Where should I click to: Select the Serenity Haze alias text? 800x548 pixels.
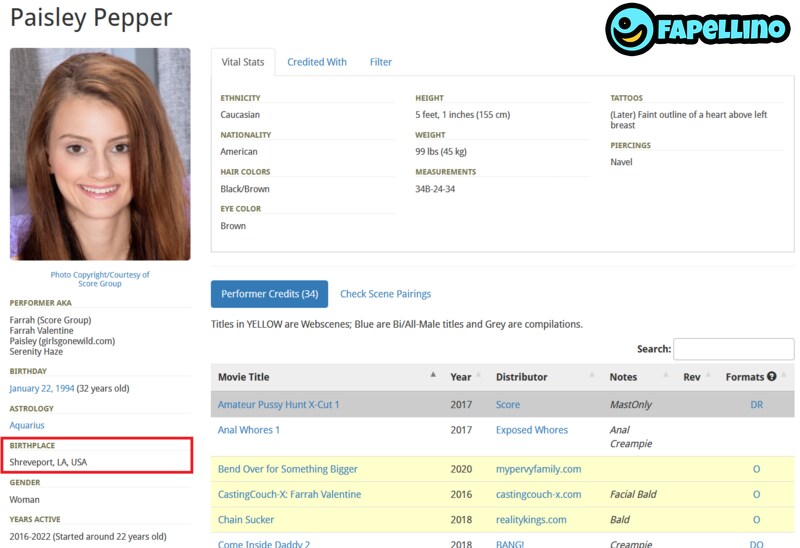tap(36, 352)
